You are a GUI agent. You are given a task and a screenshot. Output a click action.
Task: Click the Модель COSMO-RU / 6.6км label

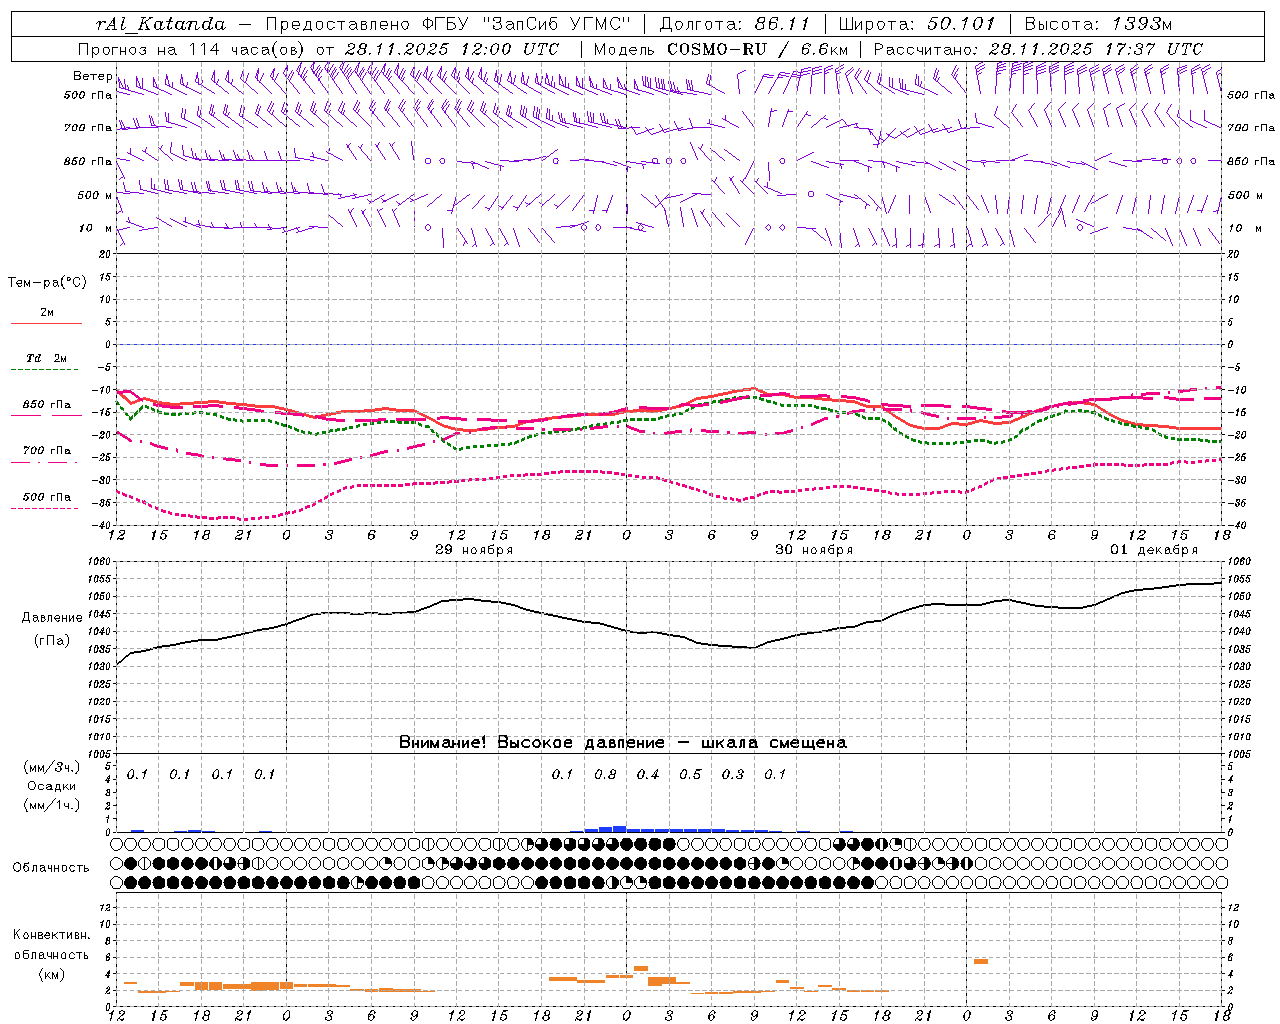720,49
